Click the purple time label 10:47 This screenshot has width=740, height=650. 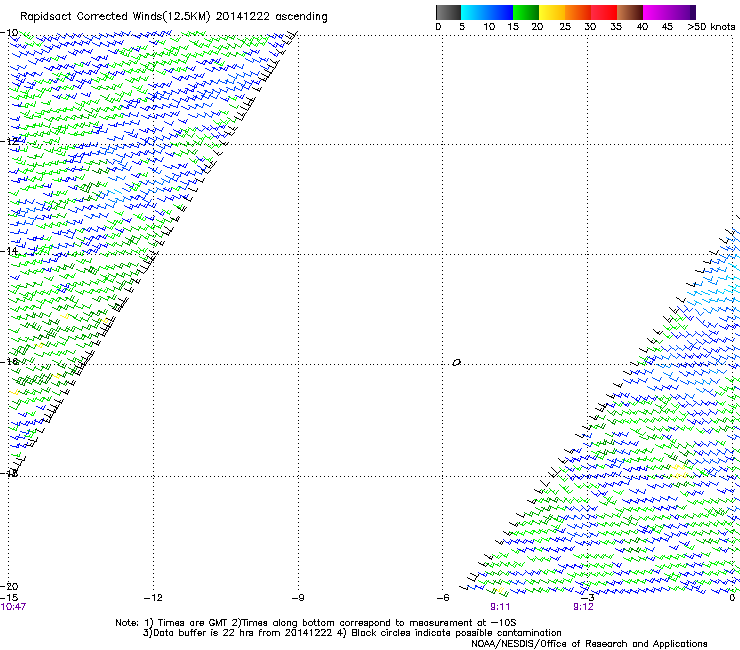click(13, 607)
